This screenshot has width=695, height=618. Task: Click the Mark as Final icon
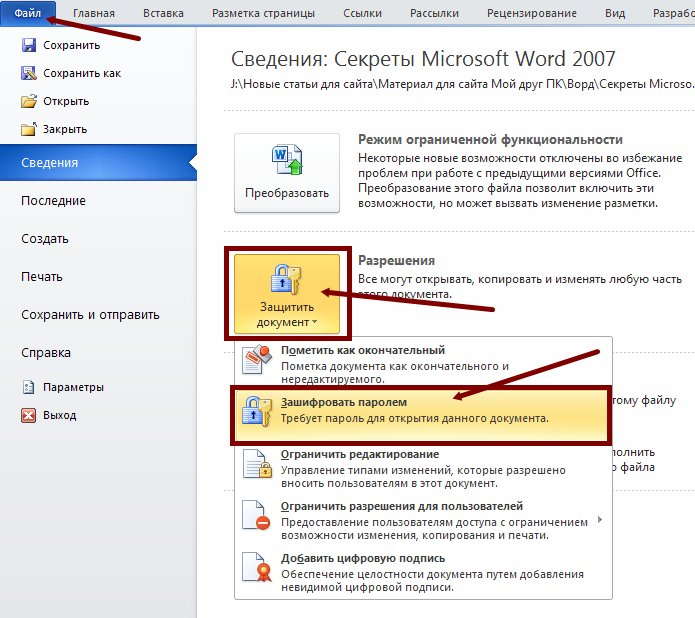(257, 360)
